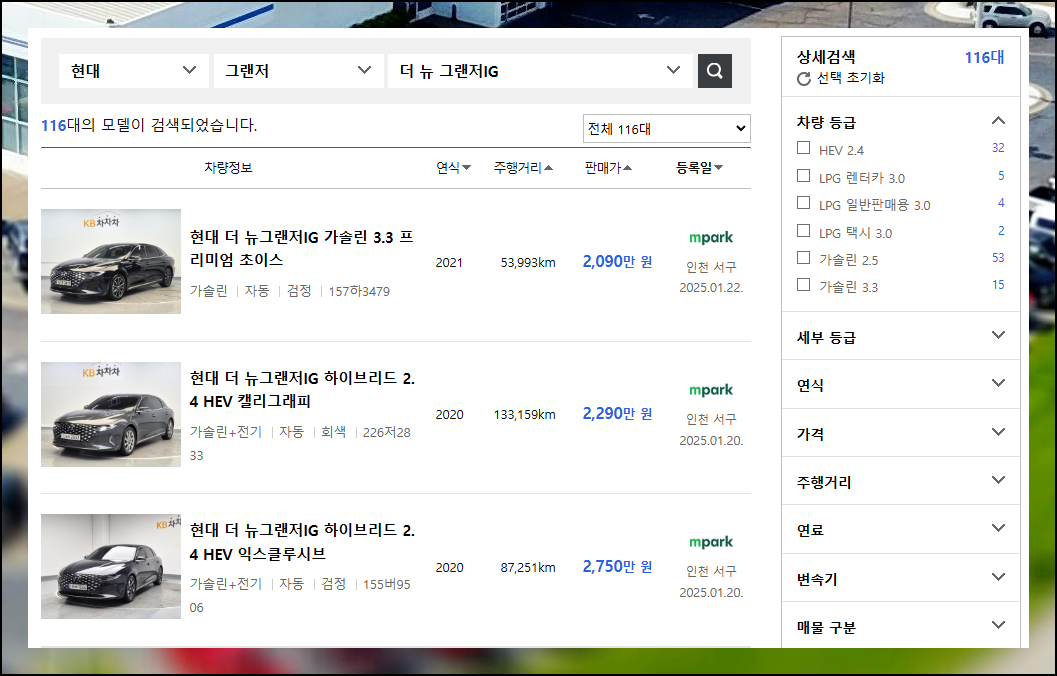Check the LPG 일반판매용 3.0 checkbox
Image resolution: width=1057 pixels, height=676 pixels.
click(x=804, y=203)
